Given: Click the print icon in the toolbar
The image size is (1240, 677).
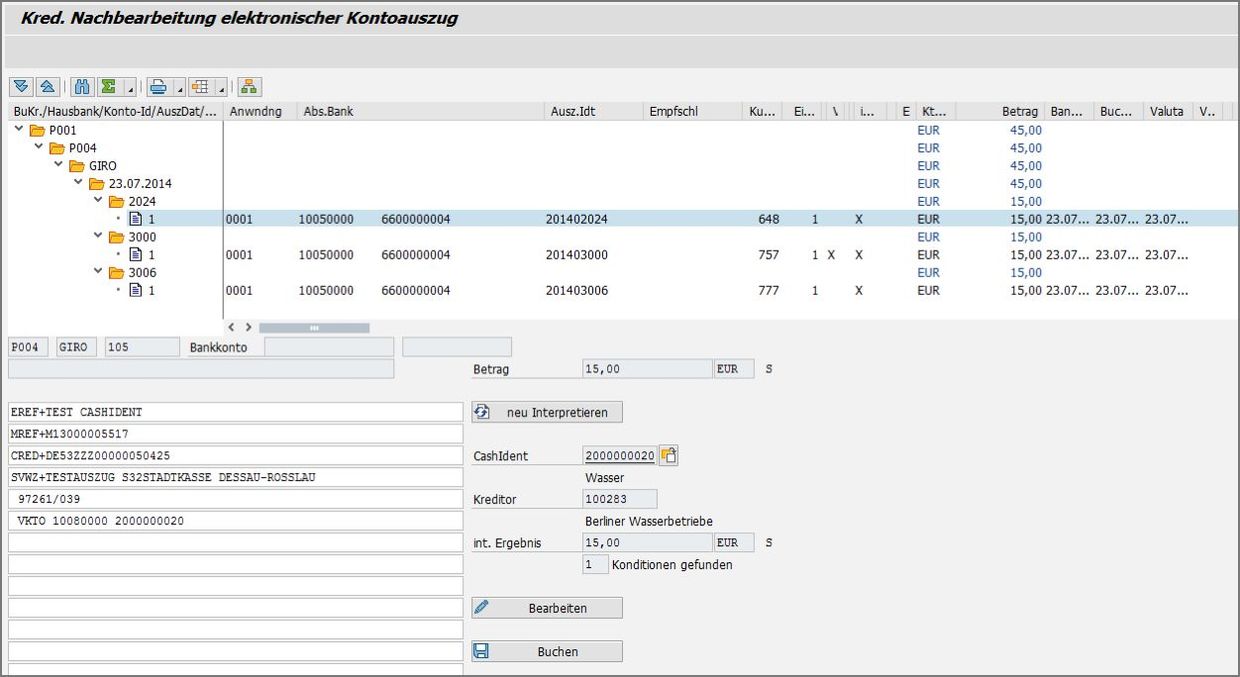Looking at the screenshot, I should coord(161,87).
